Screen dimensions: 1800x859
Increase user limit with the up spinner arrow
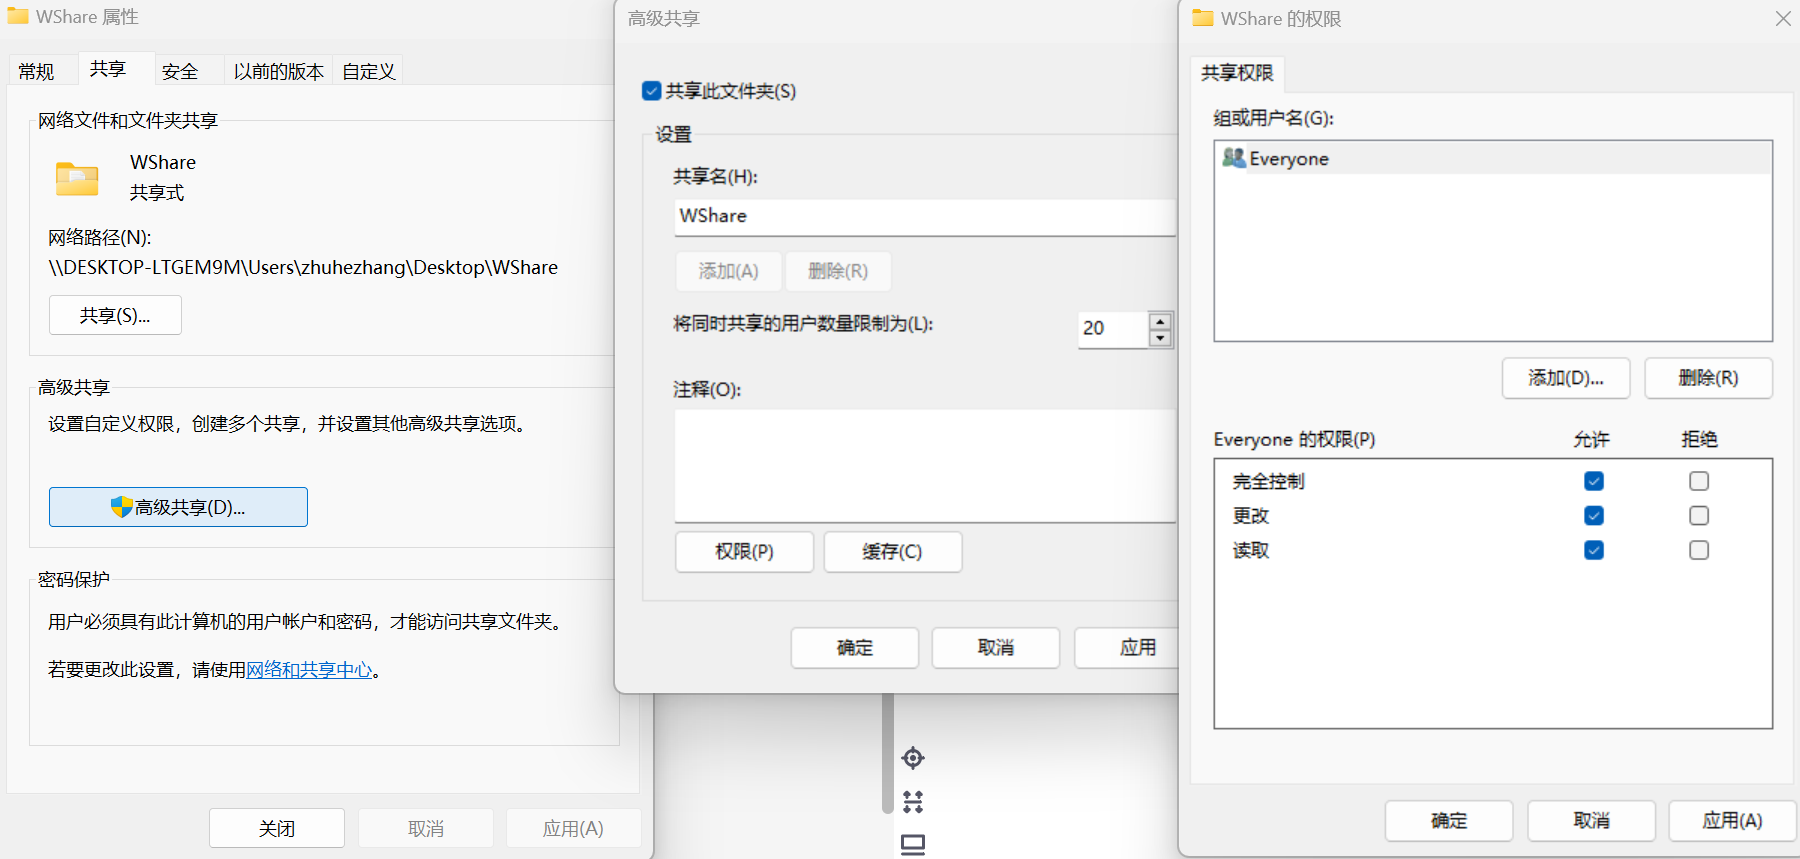(x=1160, y=321)
